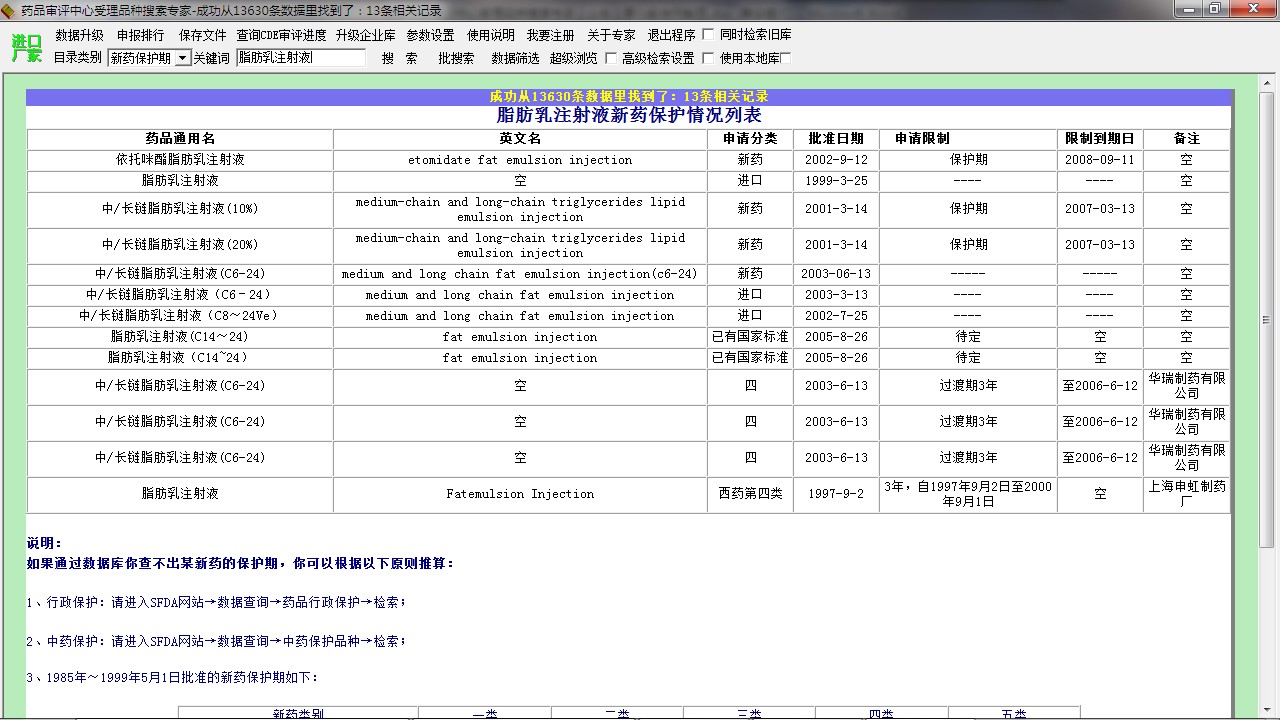Viewport: 1280px width, 720px height.
Task: Click the 2002-9-12 approval date cell
Action: tap(836, 160)
